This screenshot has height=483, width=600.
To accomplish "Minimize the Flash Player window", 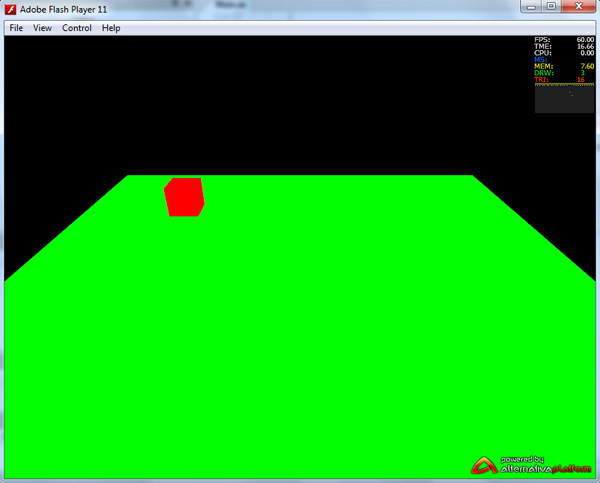I will [531, 7].
